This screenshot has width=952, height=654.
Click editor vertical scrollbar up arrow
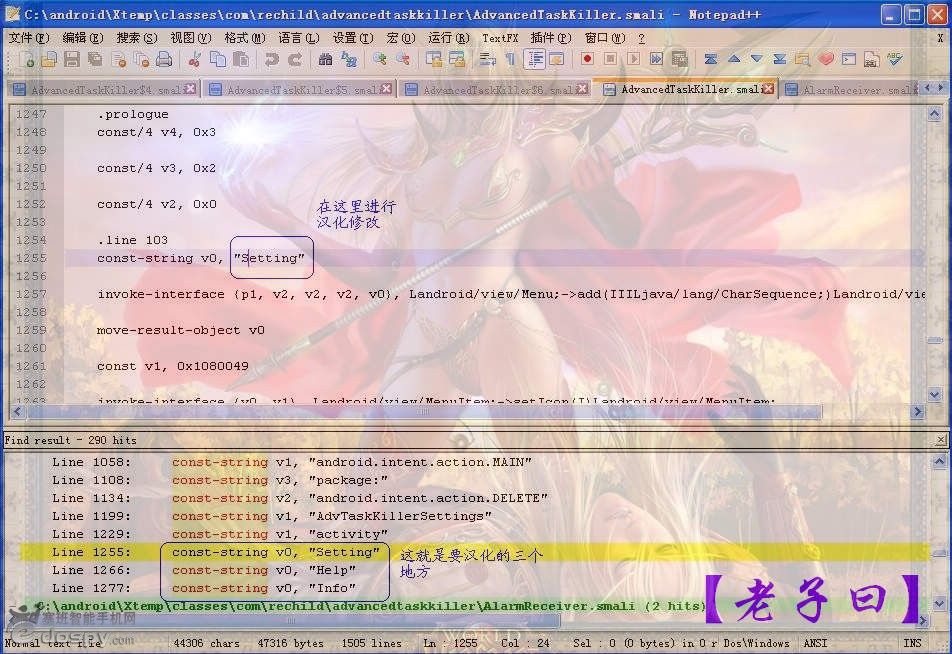coord(934,114)
